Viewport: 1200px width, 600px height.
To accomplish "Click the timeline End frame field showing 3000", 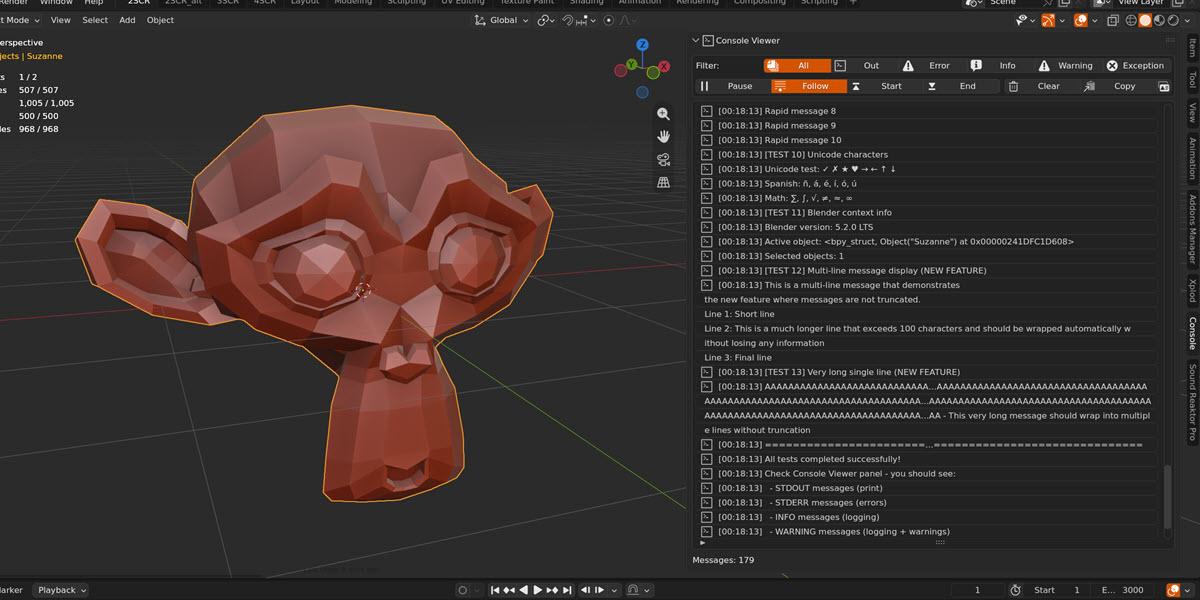I will (x=1120, y=590).
